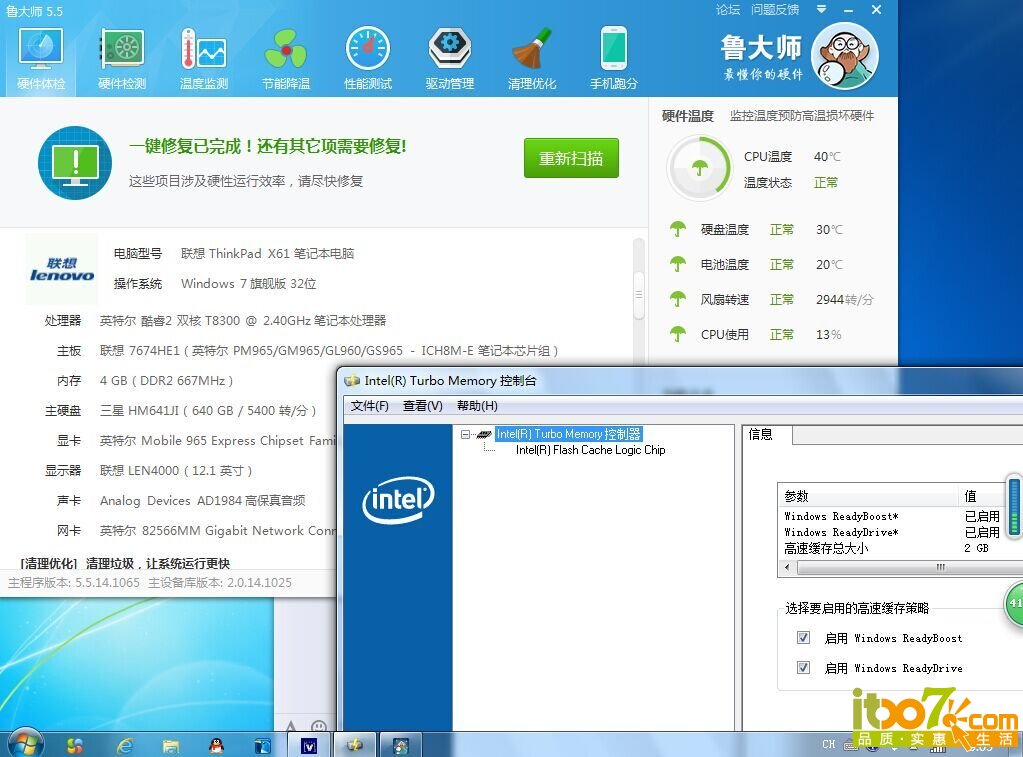Click the green floating gadget bar
Screen dimensions: 1023x757
pyautogui.click(x=1014, y=507)
